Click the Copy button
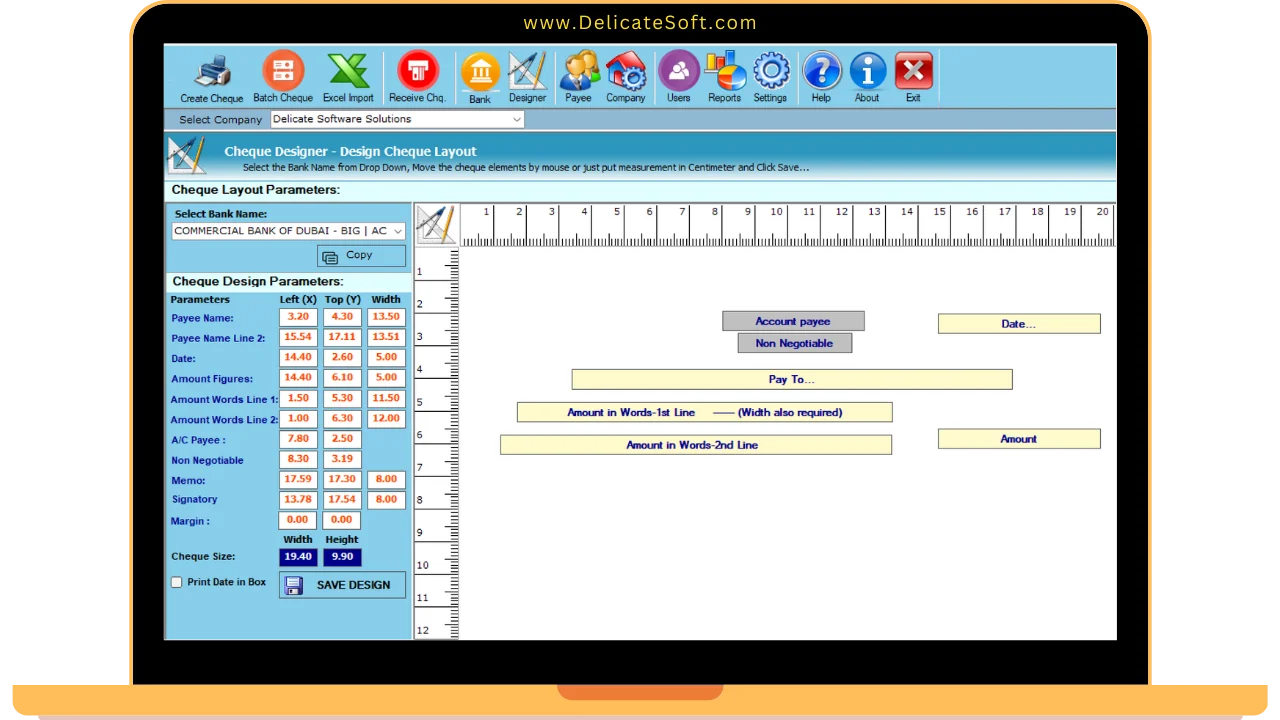The image size is (1280, 720). point(361,256)
